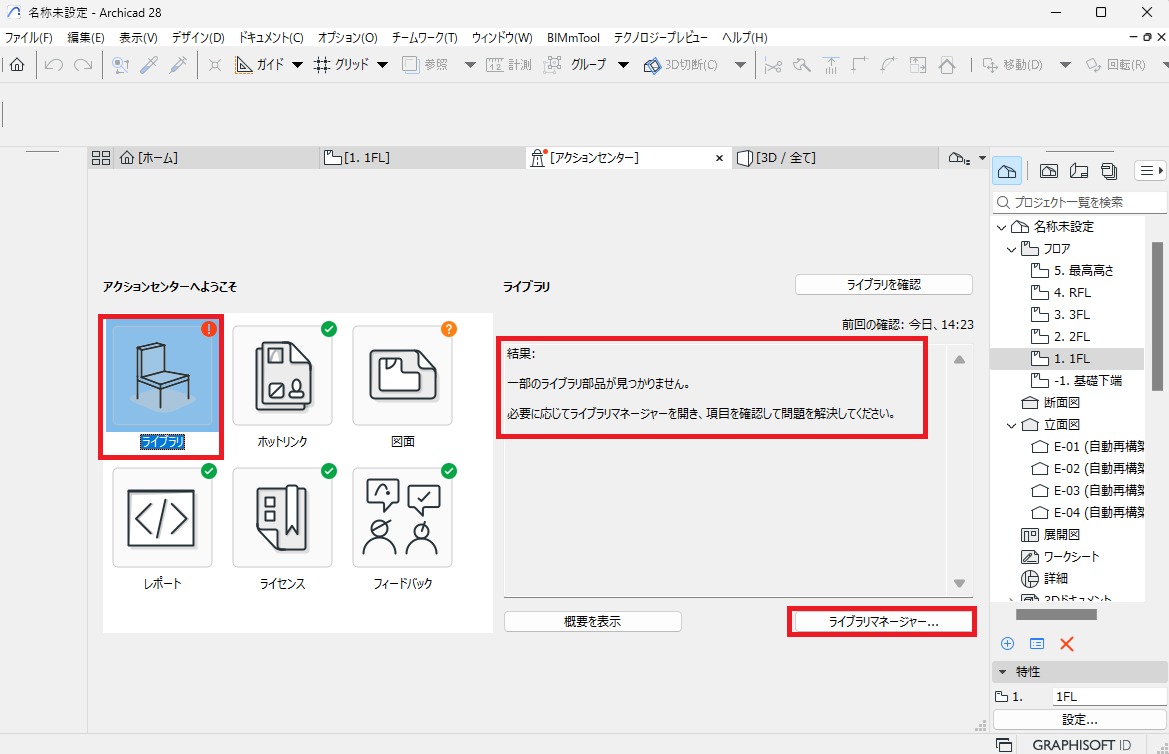This screenshot has height=754, width=1169.
Task: Switch to the [ホーム] tab
Action: [x=216, y=157]
